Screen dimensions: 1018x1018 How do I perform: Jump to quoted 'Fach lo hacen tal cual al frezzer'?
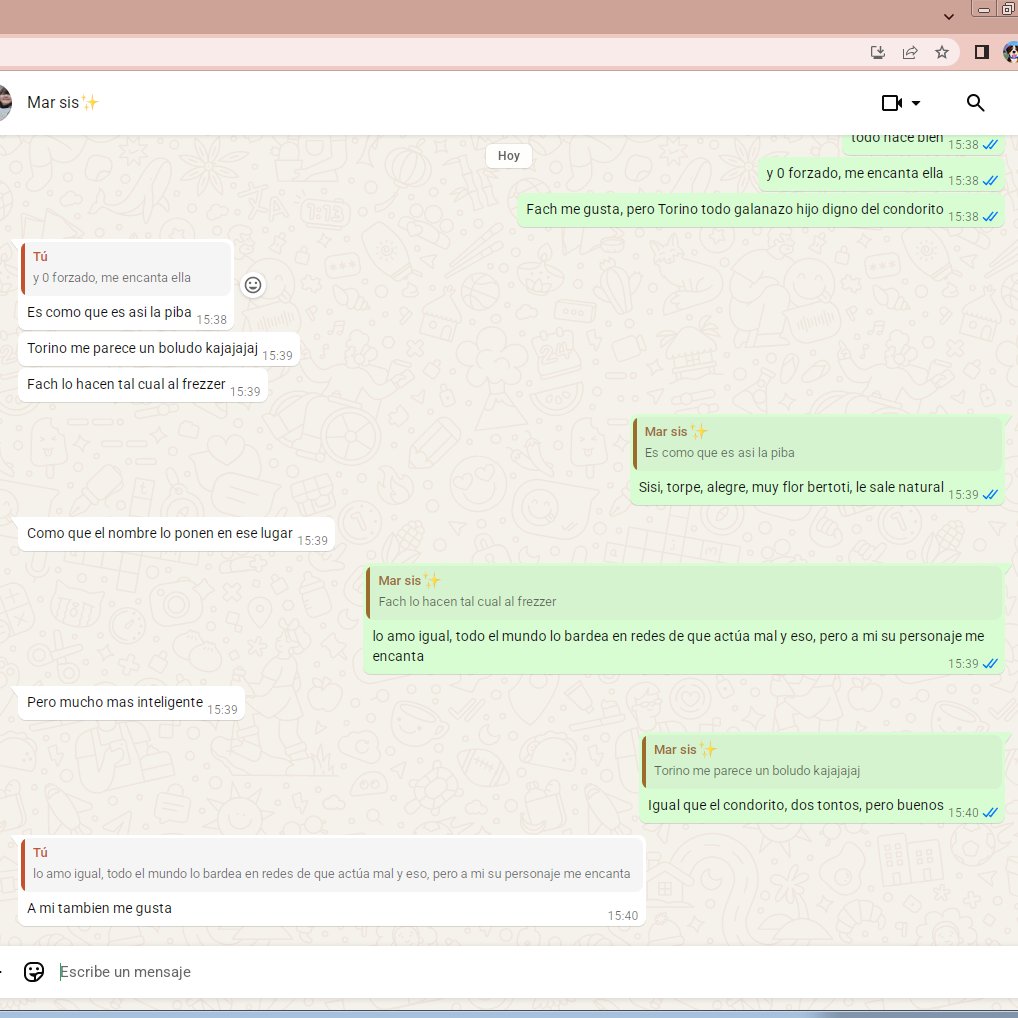pyautogui.click(x=684, y=591)
